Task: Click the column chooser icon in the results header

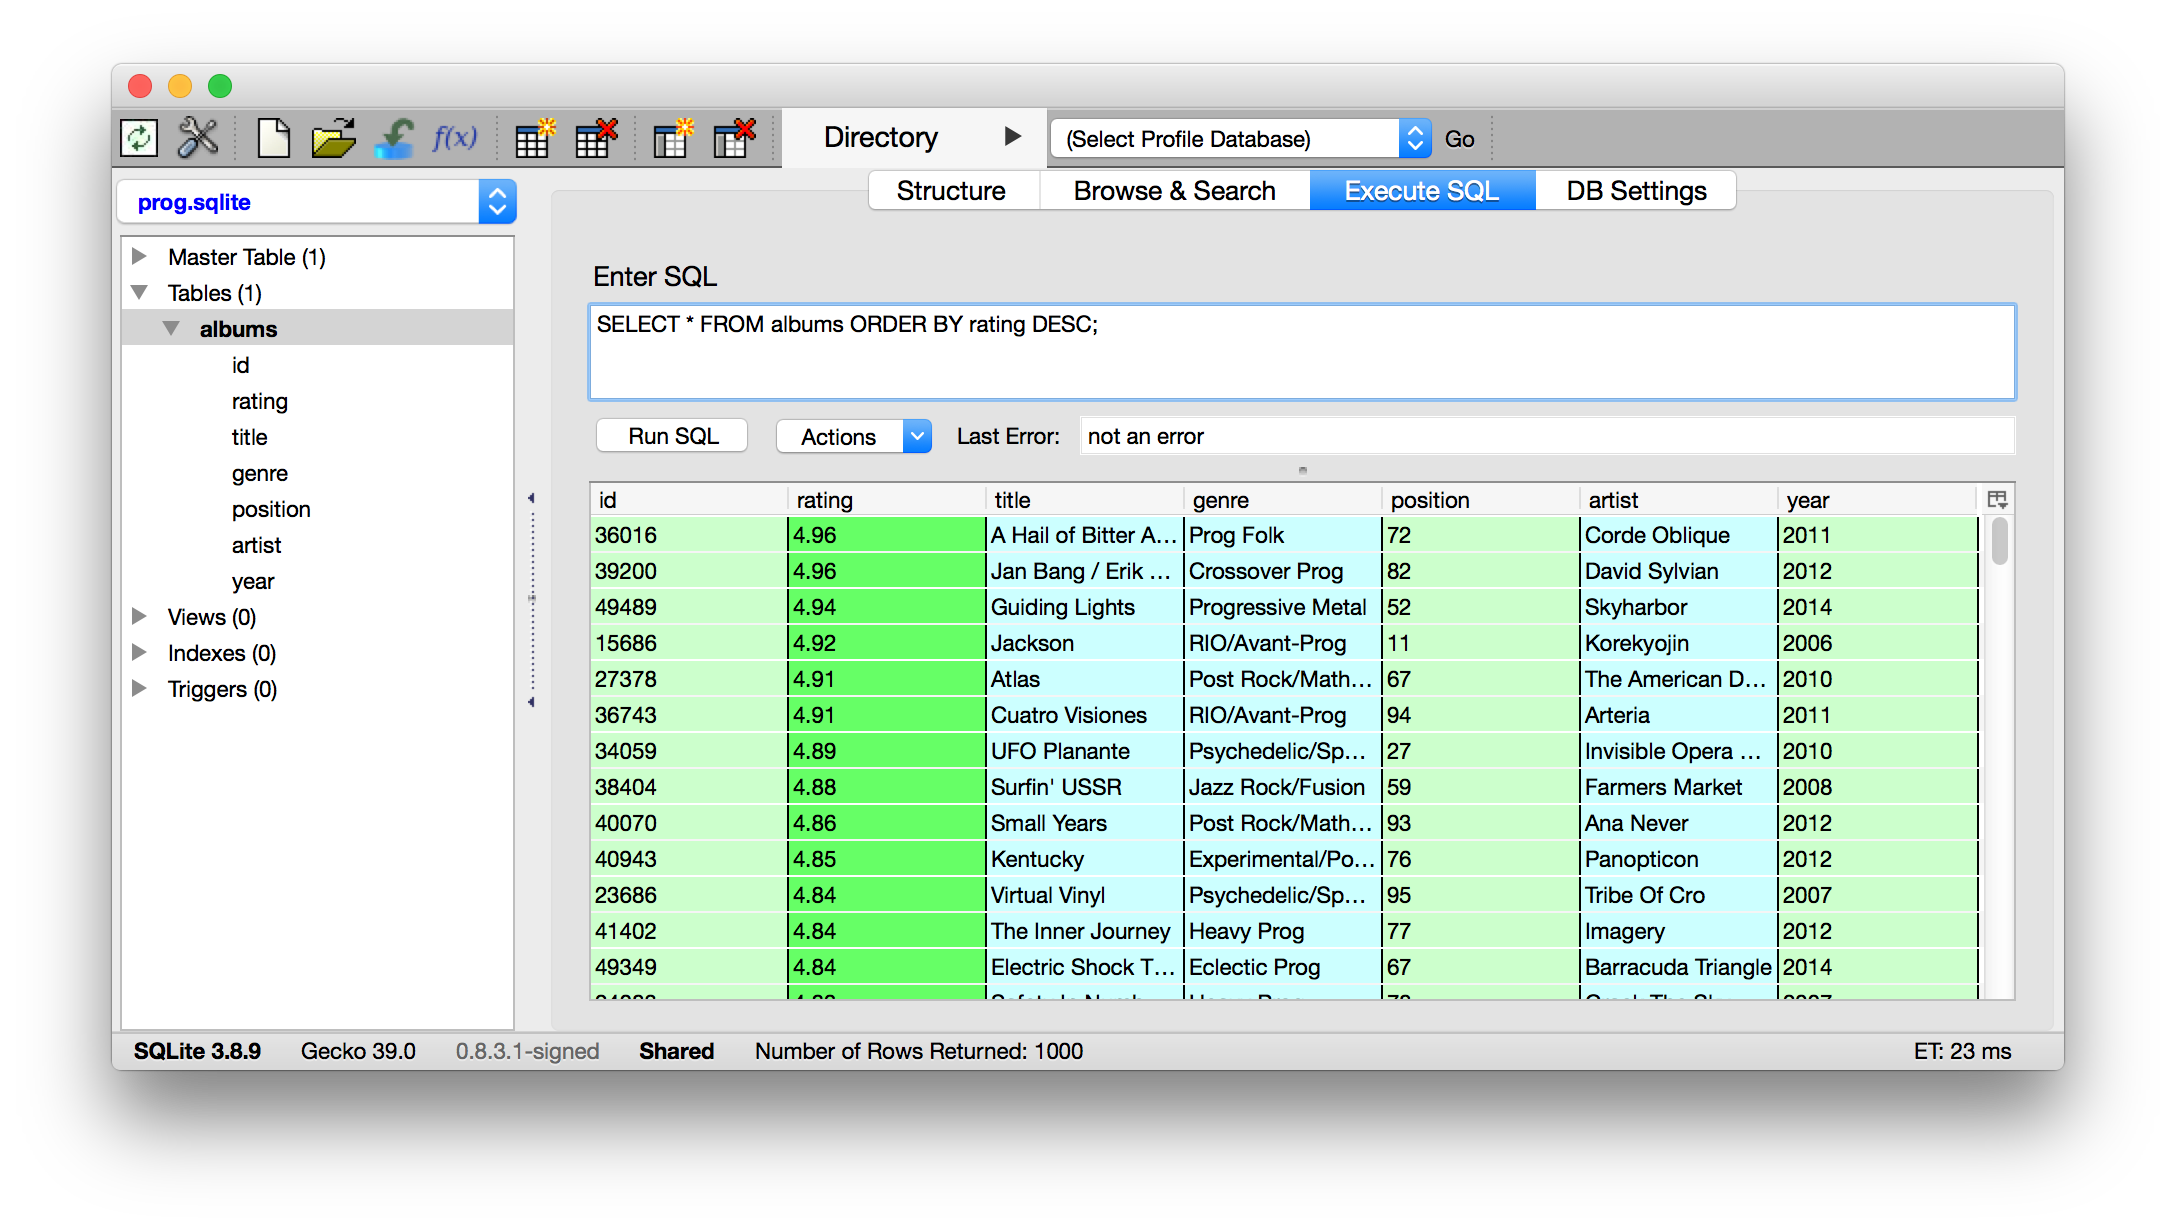Action: point(1997,500)
